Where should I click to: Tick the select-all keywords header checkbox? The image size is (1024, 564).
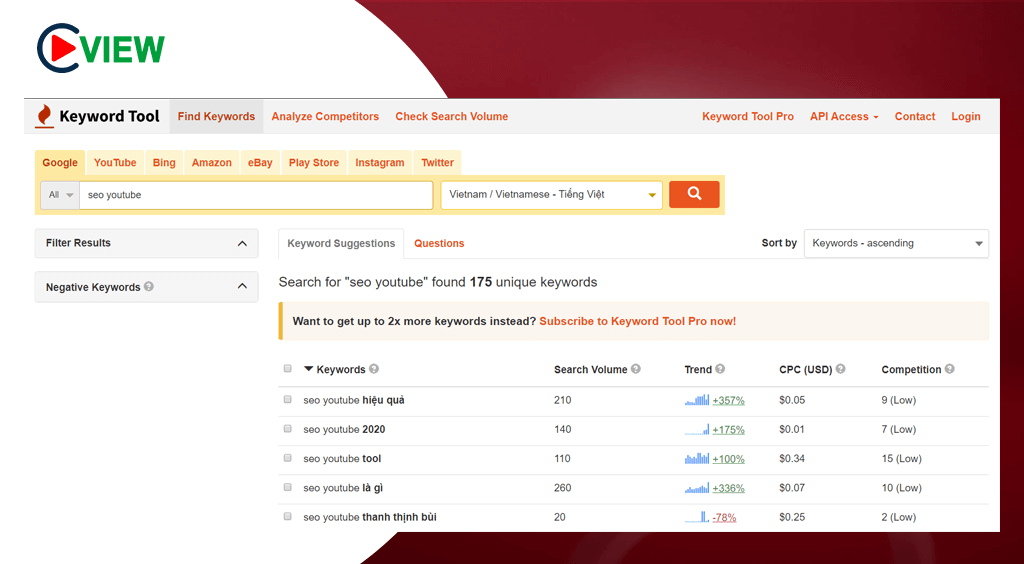click(x=287, y=369)
